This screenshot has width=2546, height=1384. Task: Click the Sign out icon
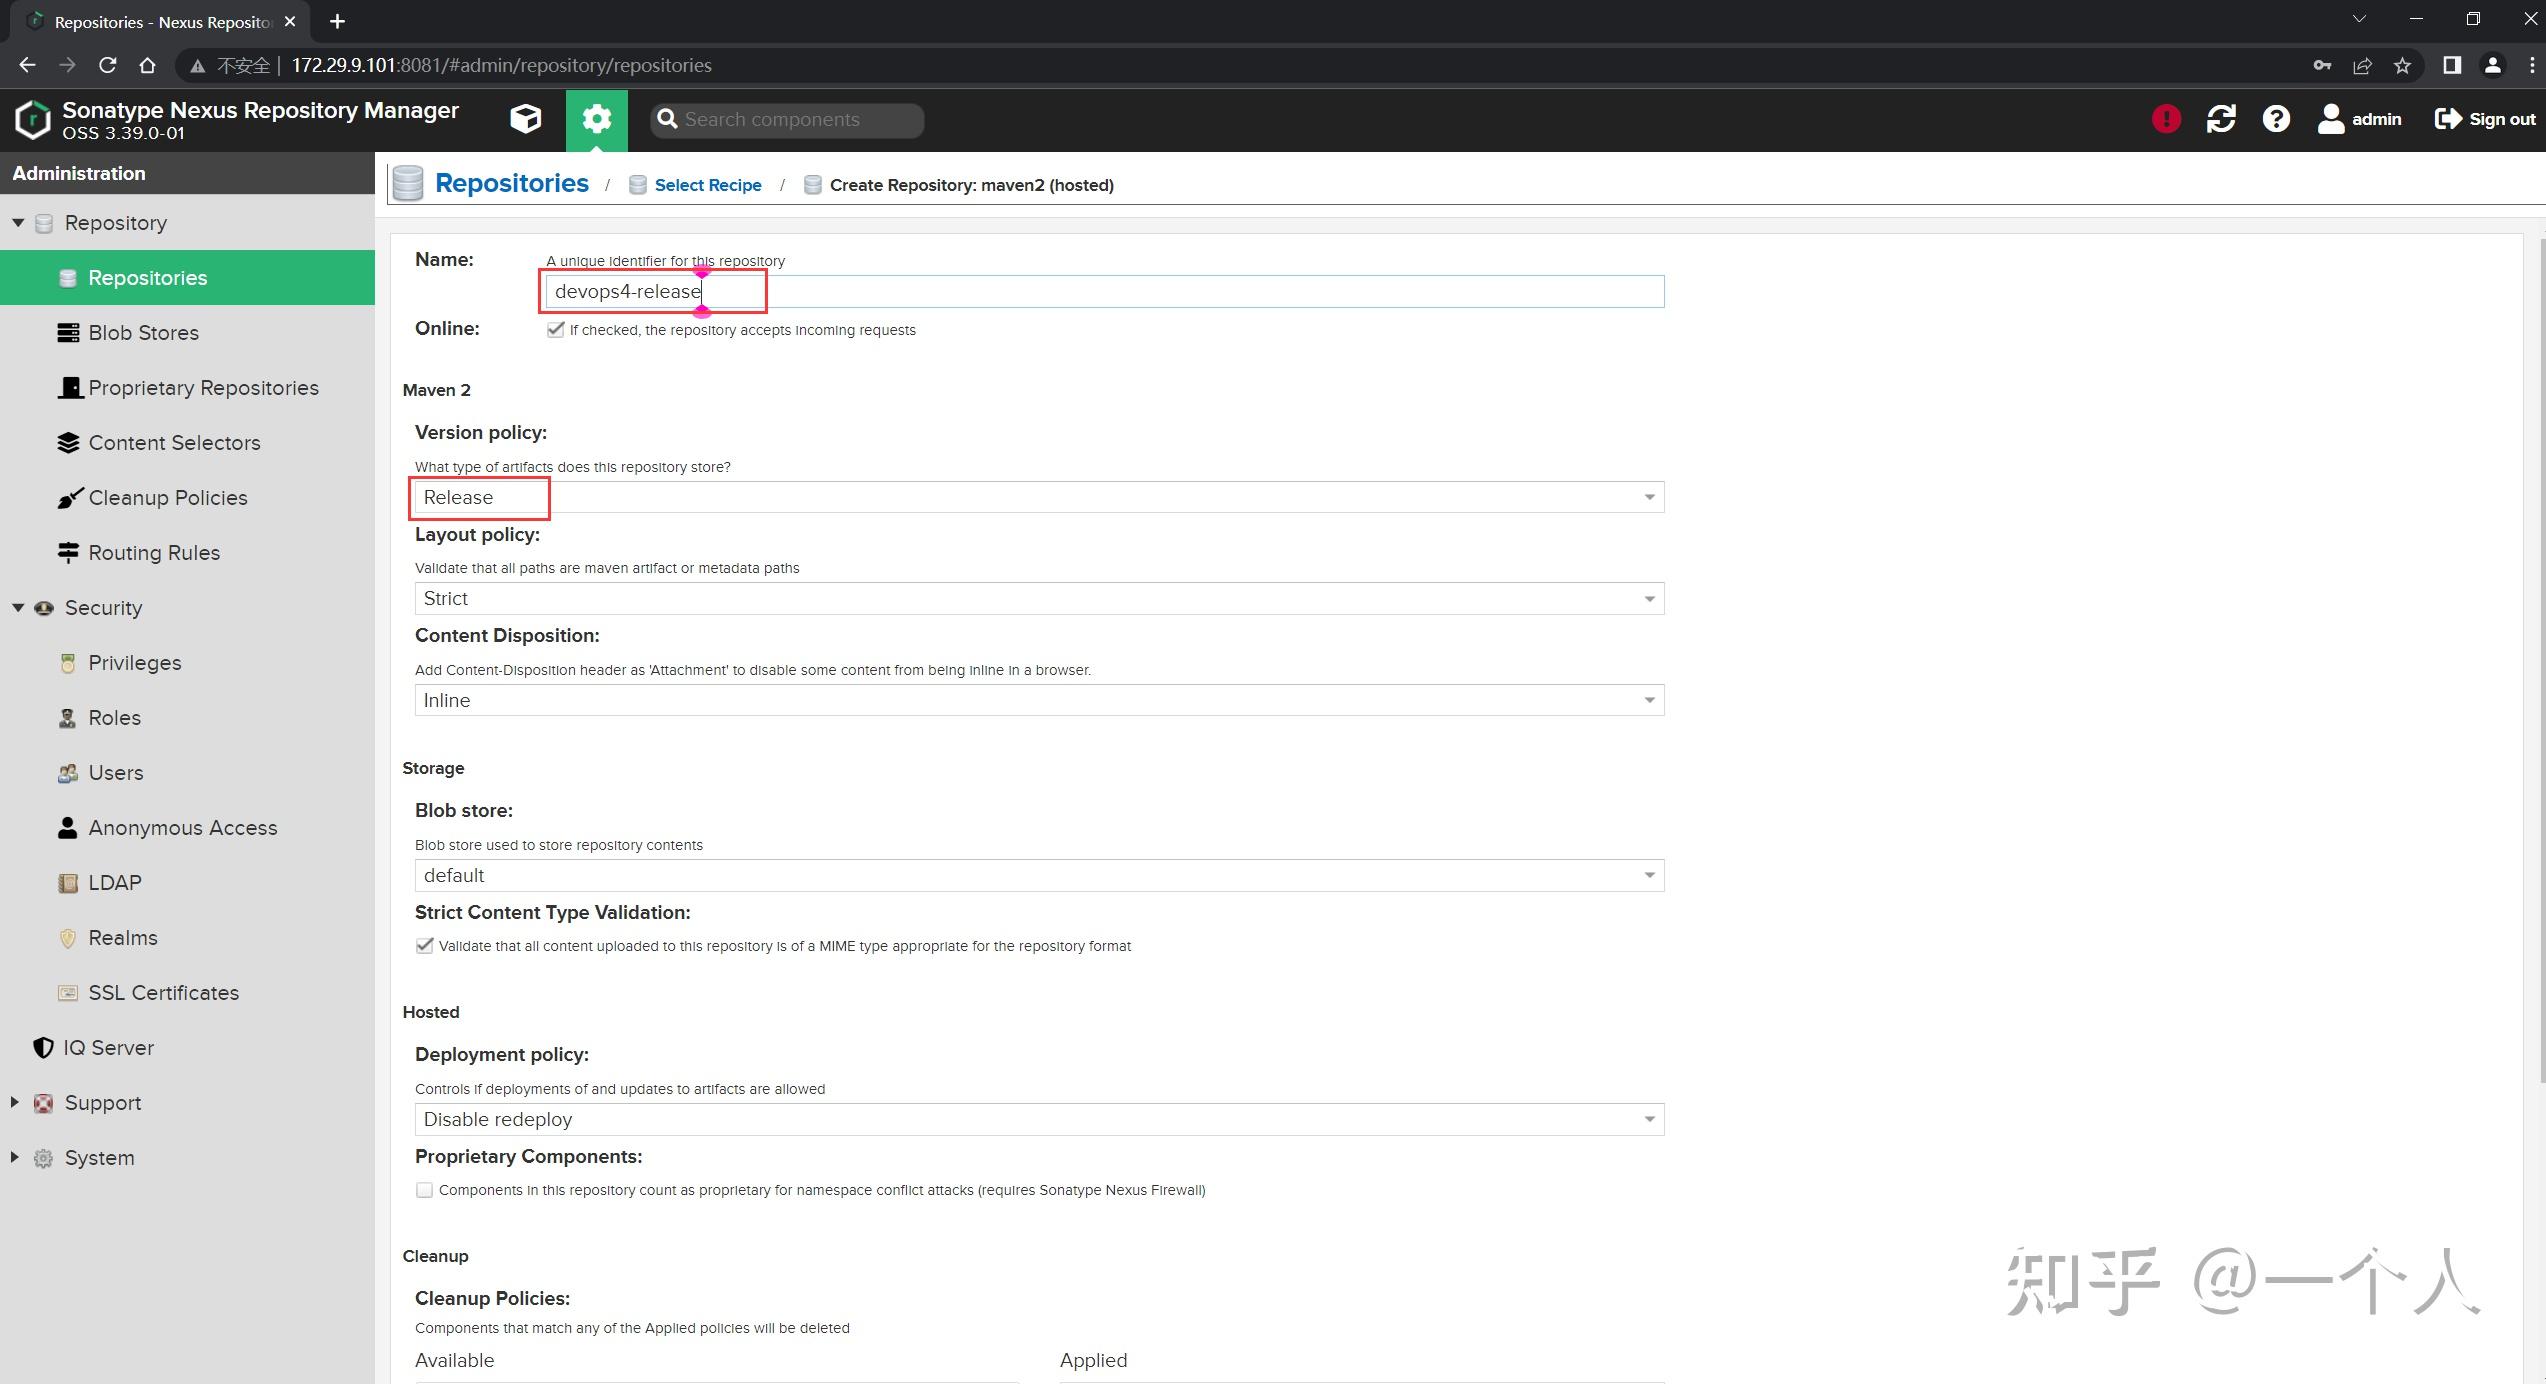click(2447, 119)
